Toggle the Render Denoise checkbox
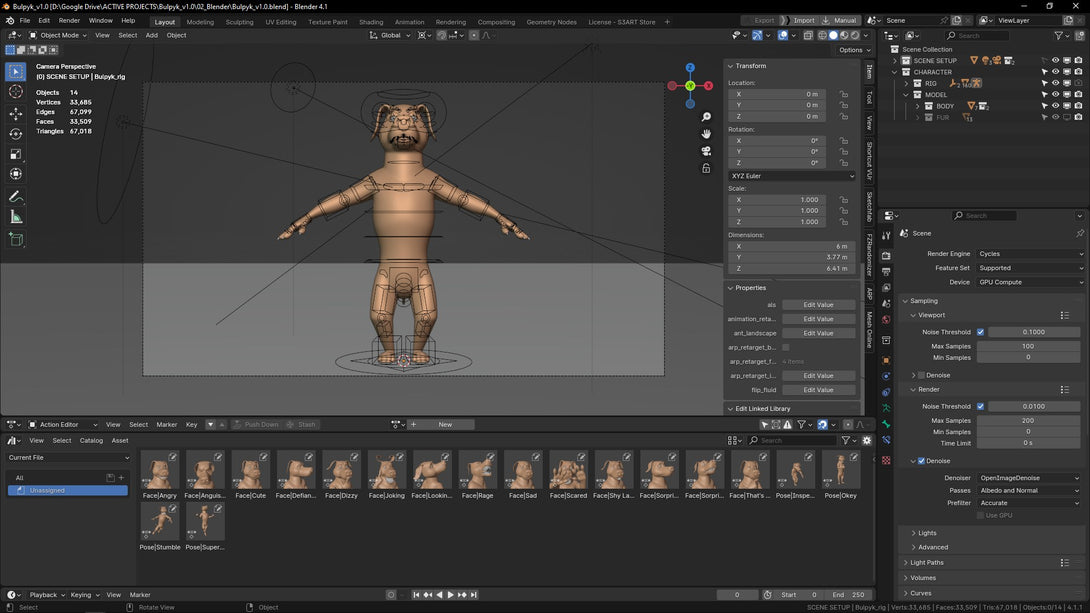The image size is (1090, 613). [x=921, y=461]
